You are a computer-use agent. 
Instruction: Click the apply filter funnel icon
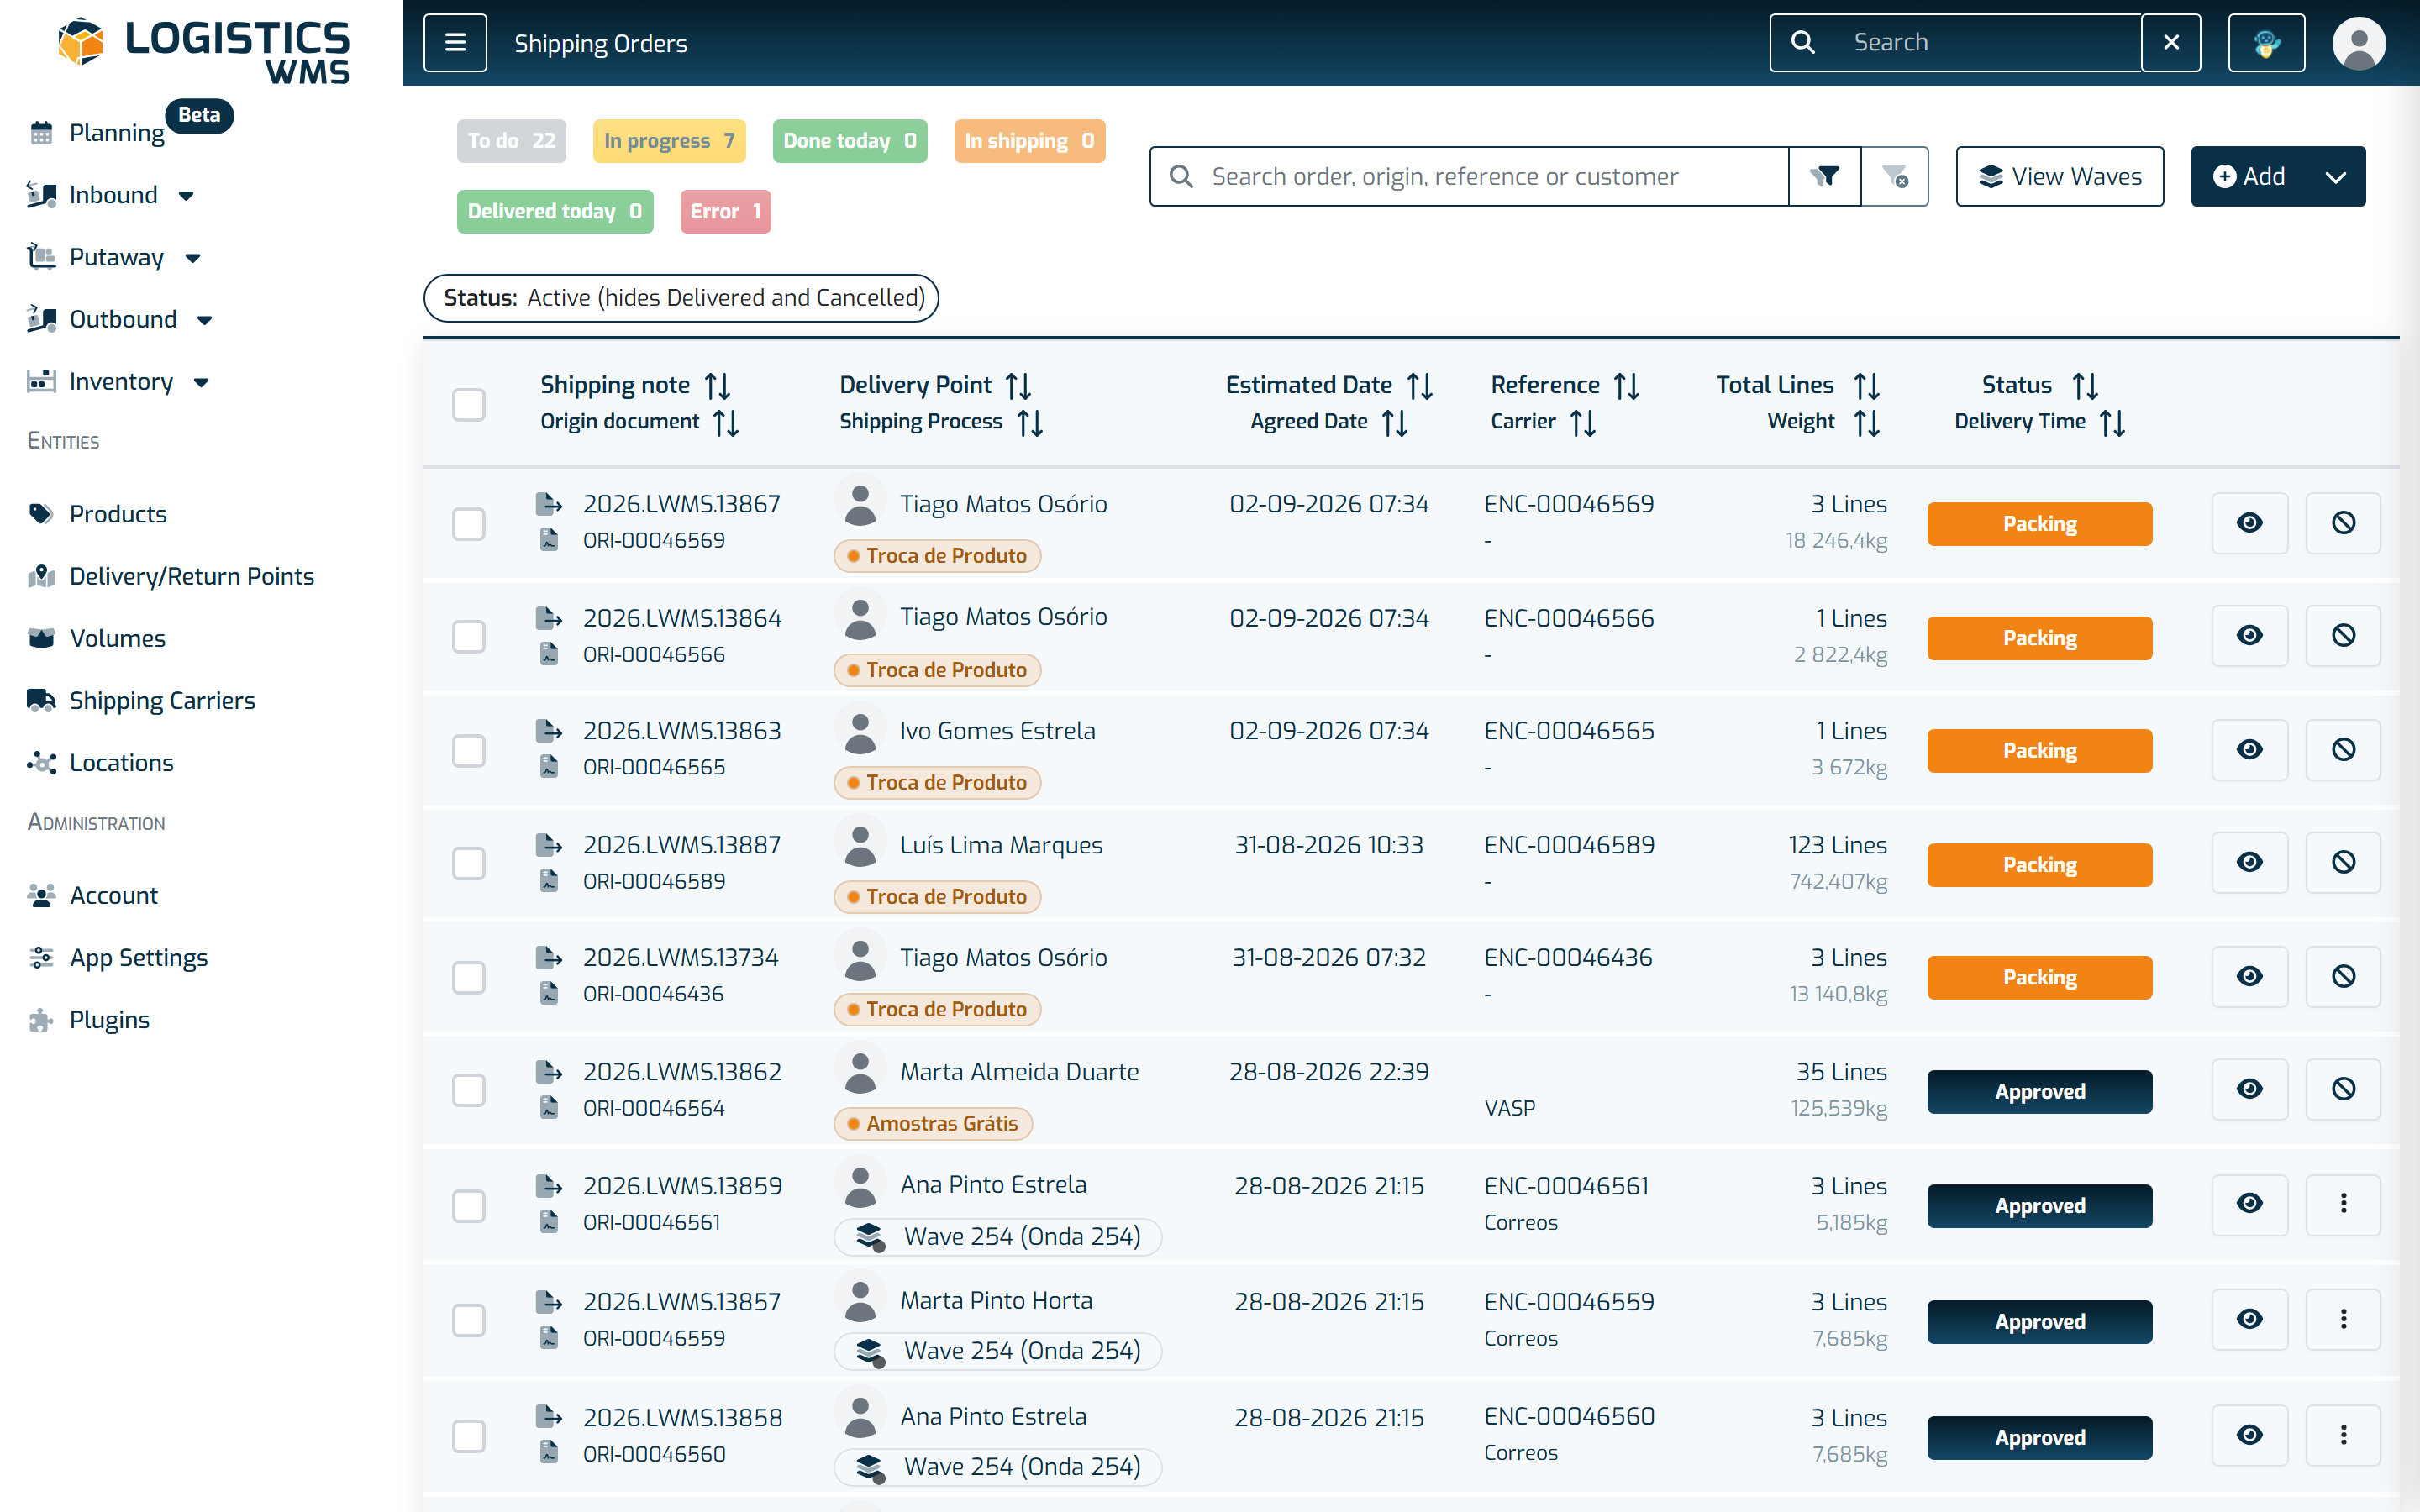click(x=1825, y=176)
